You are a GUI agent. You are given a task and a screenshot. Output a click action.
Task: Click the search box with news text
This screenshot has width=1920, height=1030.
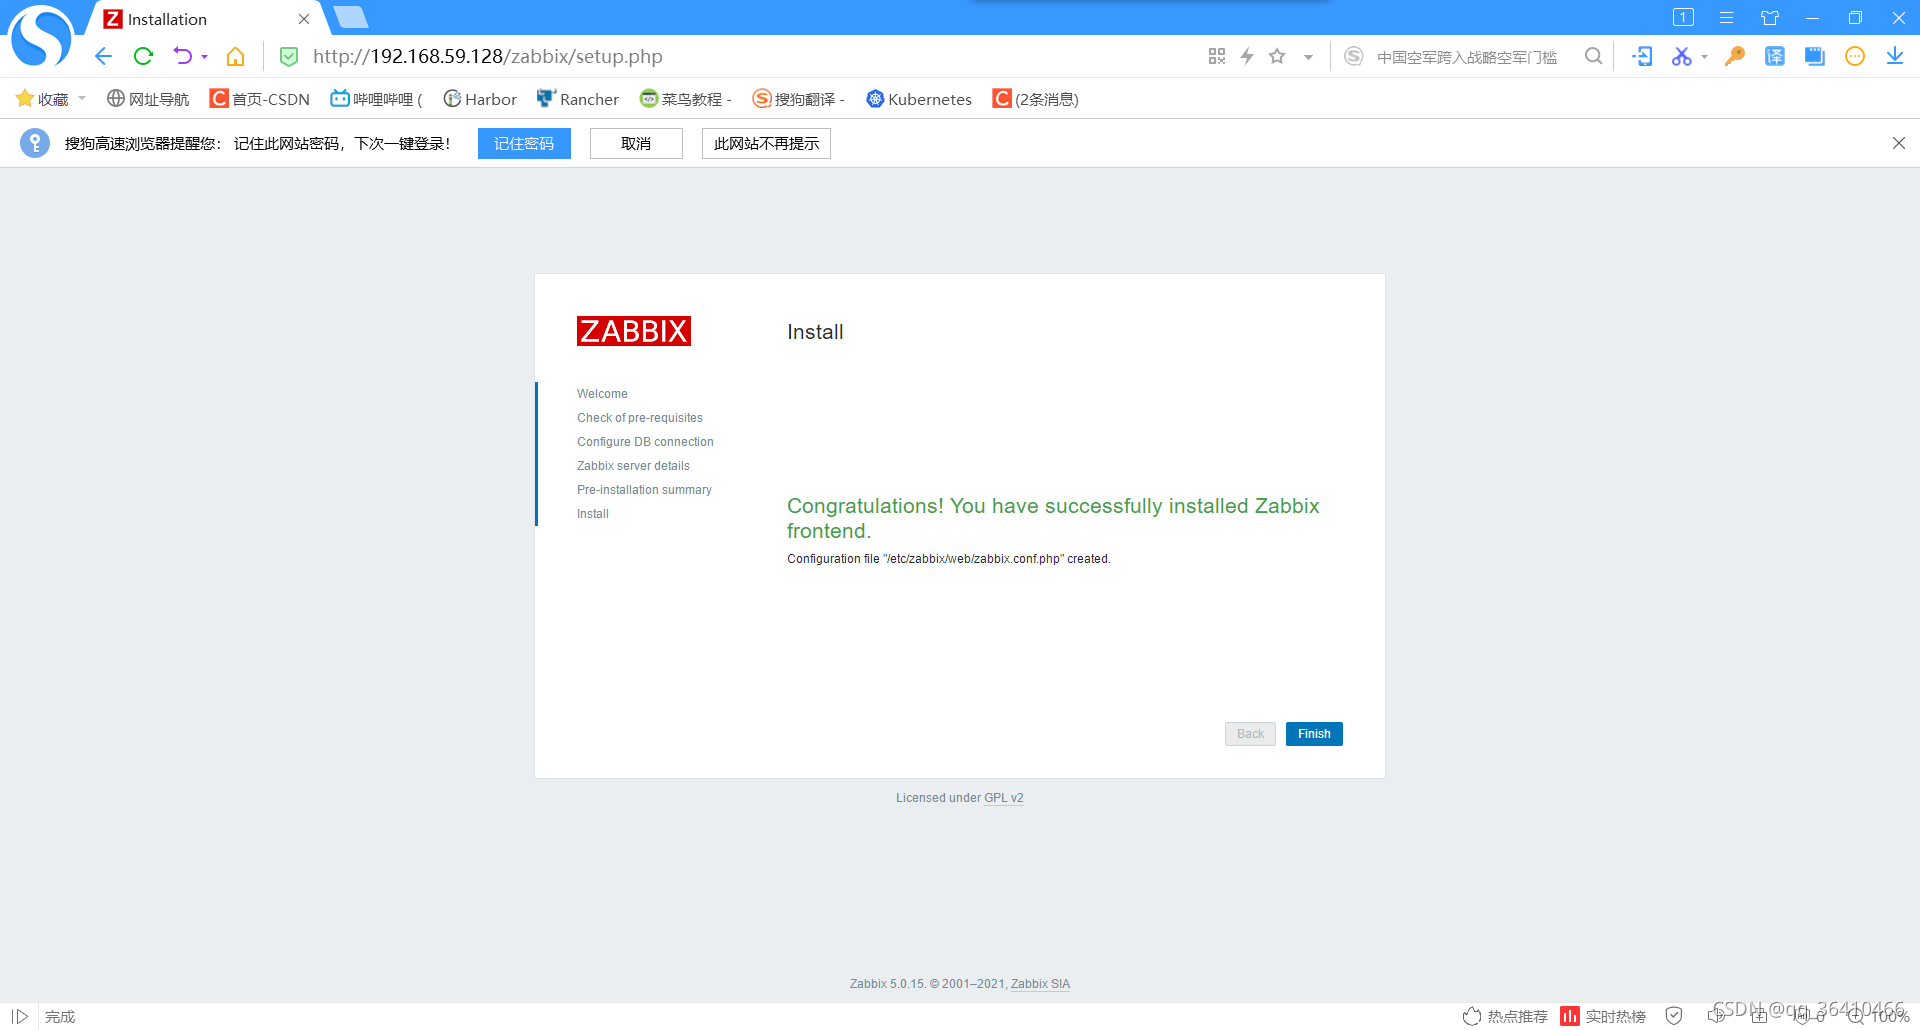coord(1466,57)
